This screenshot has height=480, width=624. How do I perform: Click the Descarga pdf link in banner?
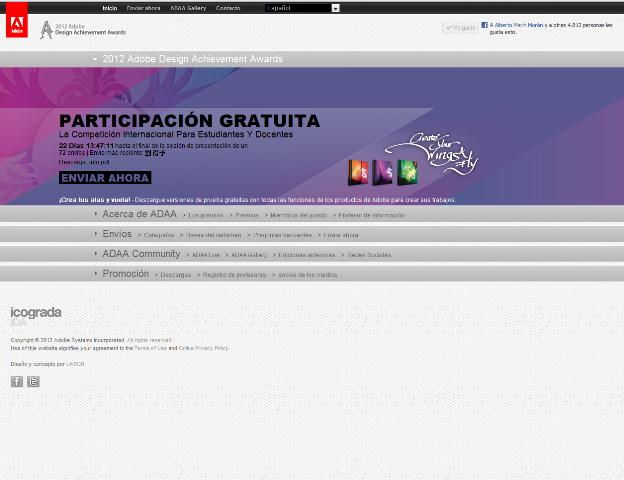click(x=84, y=162)
